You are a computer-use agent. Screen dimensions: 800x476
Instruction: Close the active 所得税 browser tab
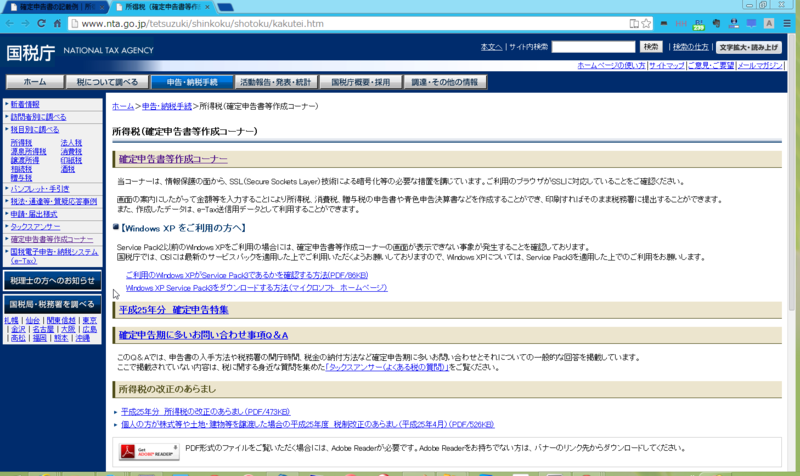[207, 7]
